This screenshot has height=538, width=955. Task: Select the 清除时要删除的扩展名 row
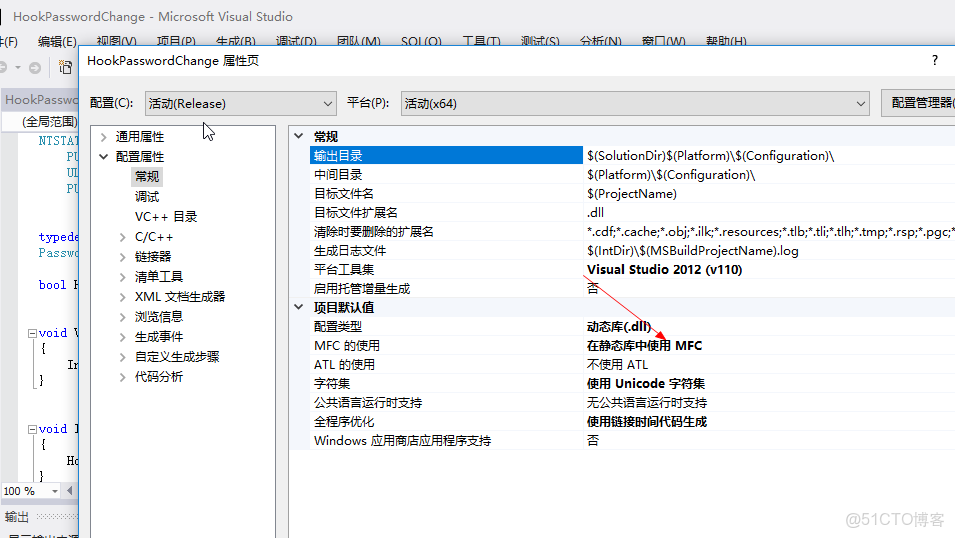pyautogui.click(x=632, y=232)
